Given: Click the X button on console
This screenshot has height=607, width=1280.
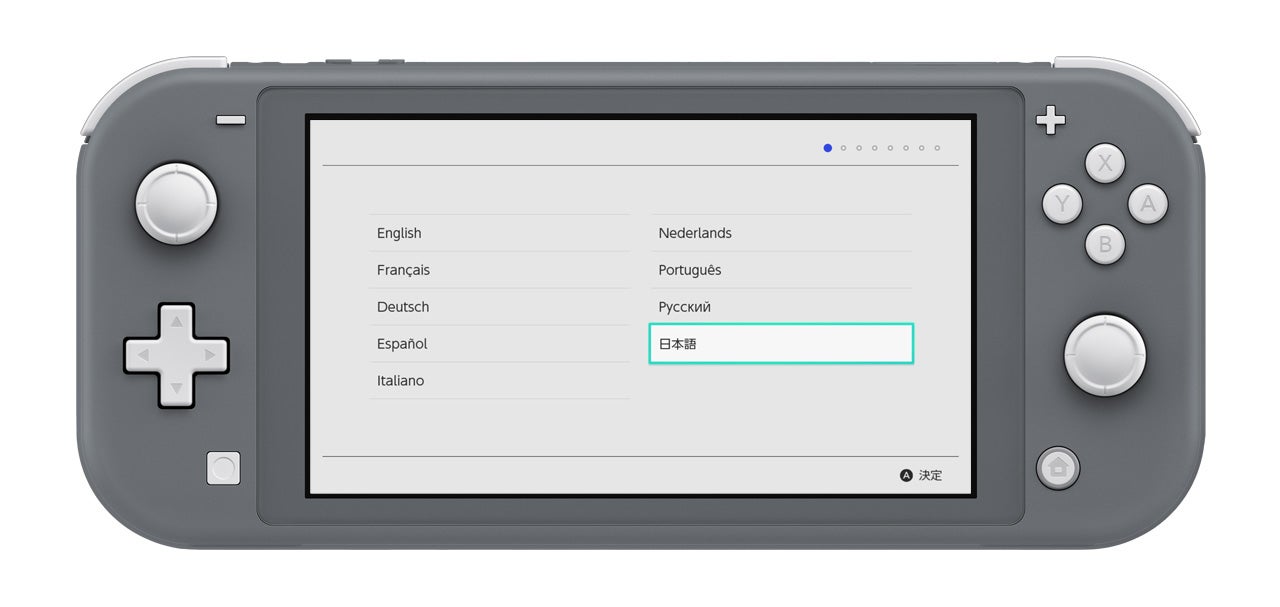Looking at the screenshot, I should pos(1105,164).
